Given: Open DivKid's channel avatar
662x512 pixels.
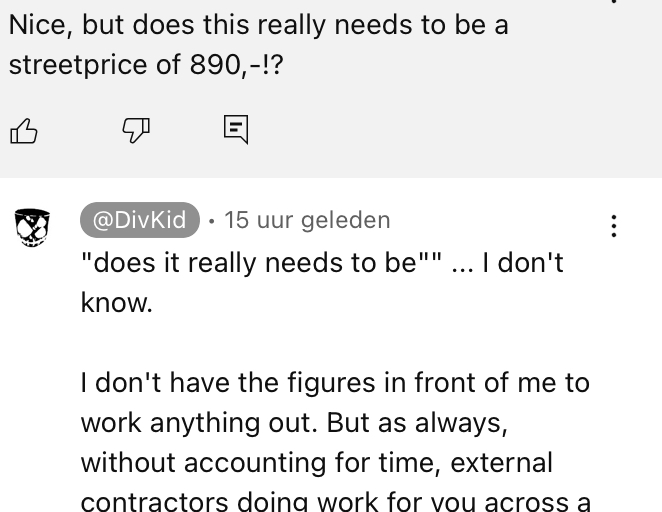Looking at the screenshot, I should [33, 227].
